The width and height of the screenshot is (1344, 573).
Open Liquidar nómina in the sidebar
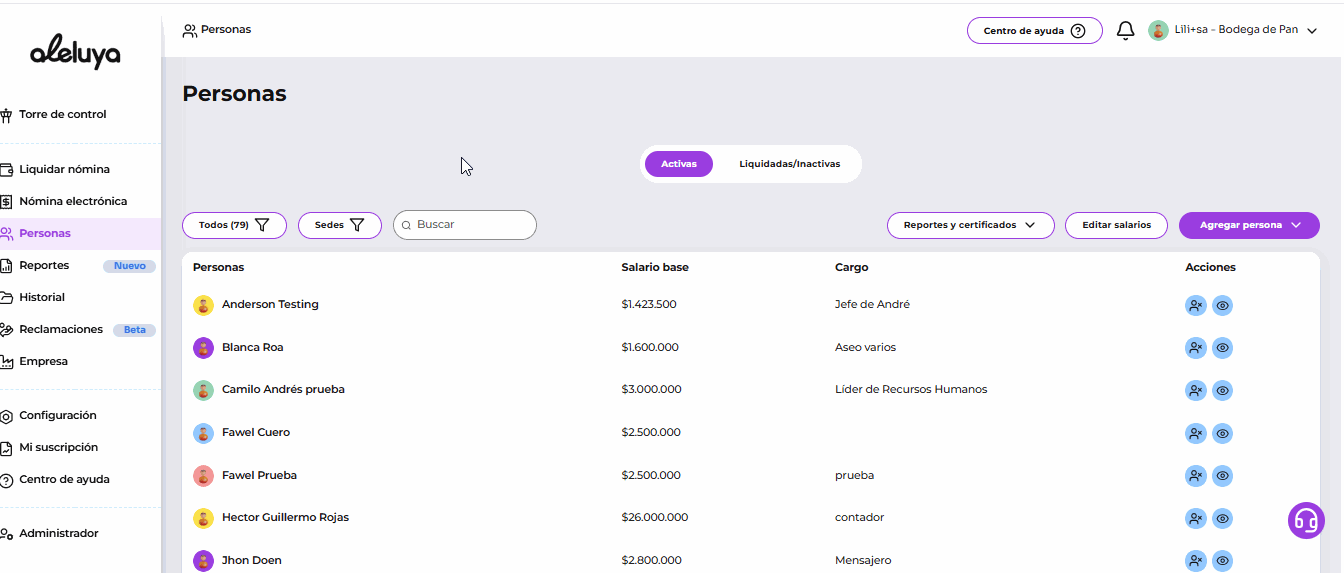[64, 170]
